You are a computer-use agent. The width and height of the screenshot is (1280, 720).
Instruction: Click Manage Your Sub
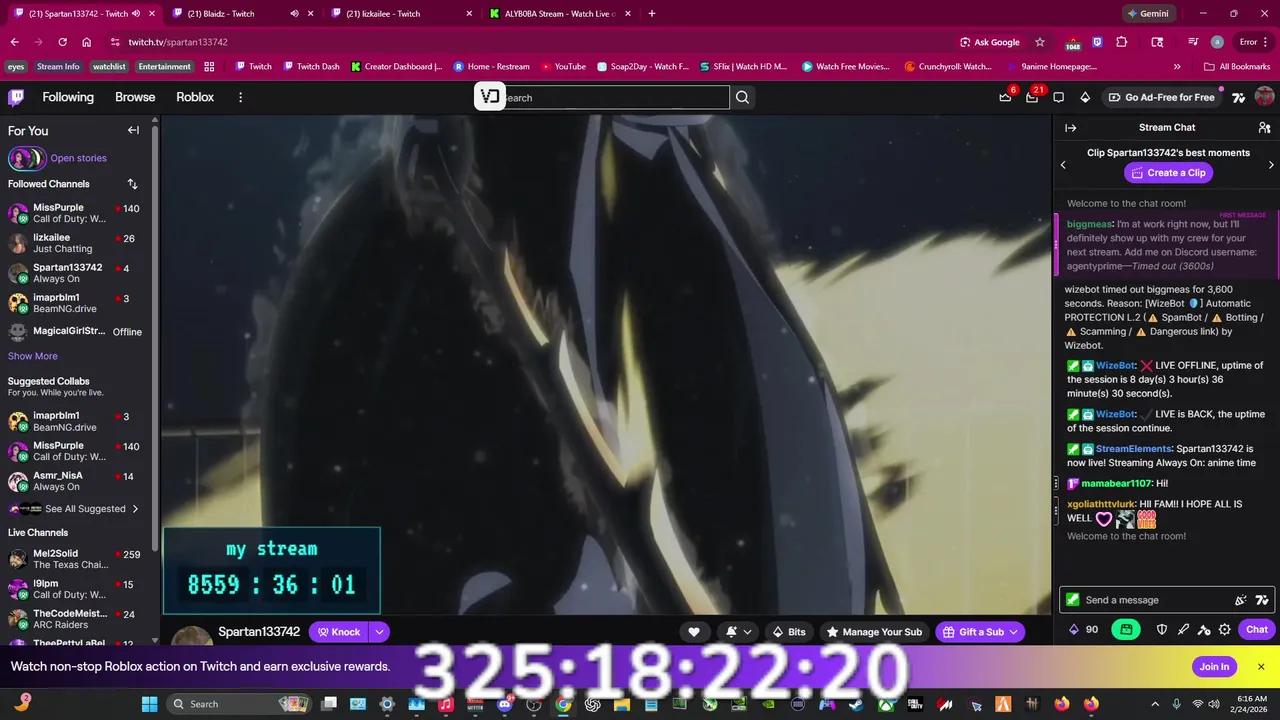point(873,632)
